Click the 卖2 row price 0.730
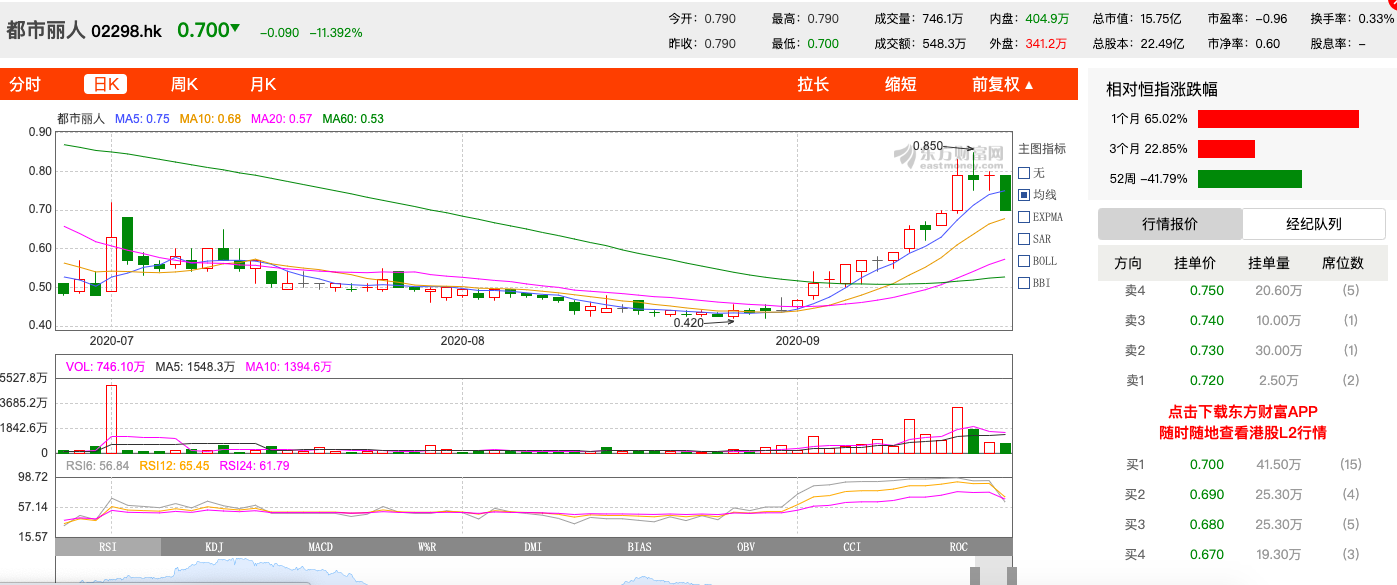The image size is (1397, 585). coord(1206,350)
